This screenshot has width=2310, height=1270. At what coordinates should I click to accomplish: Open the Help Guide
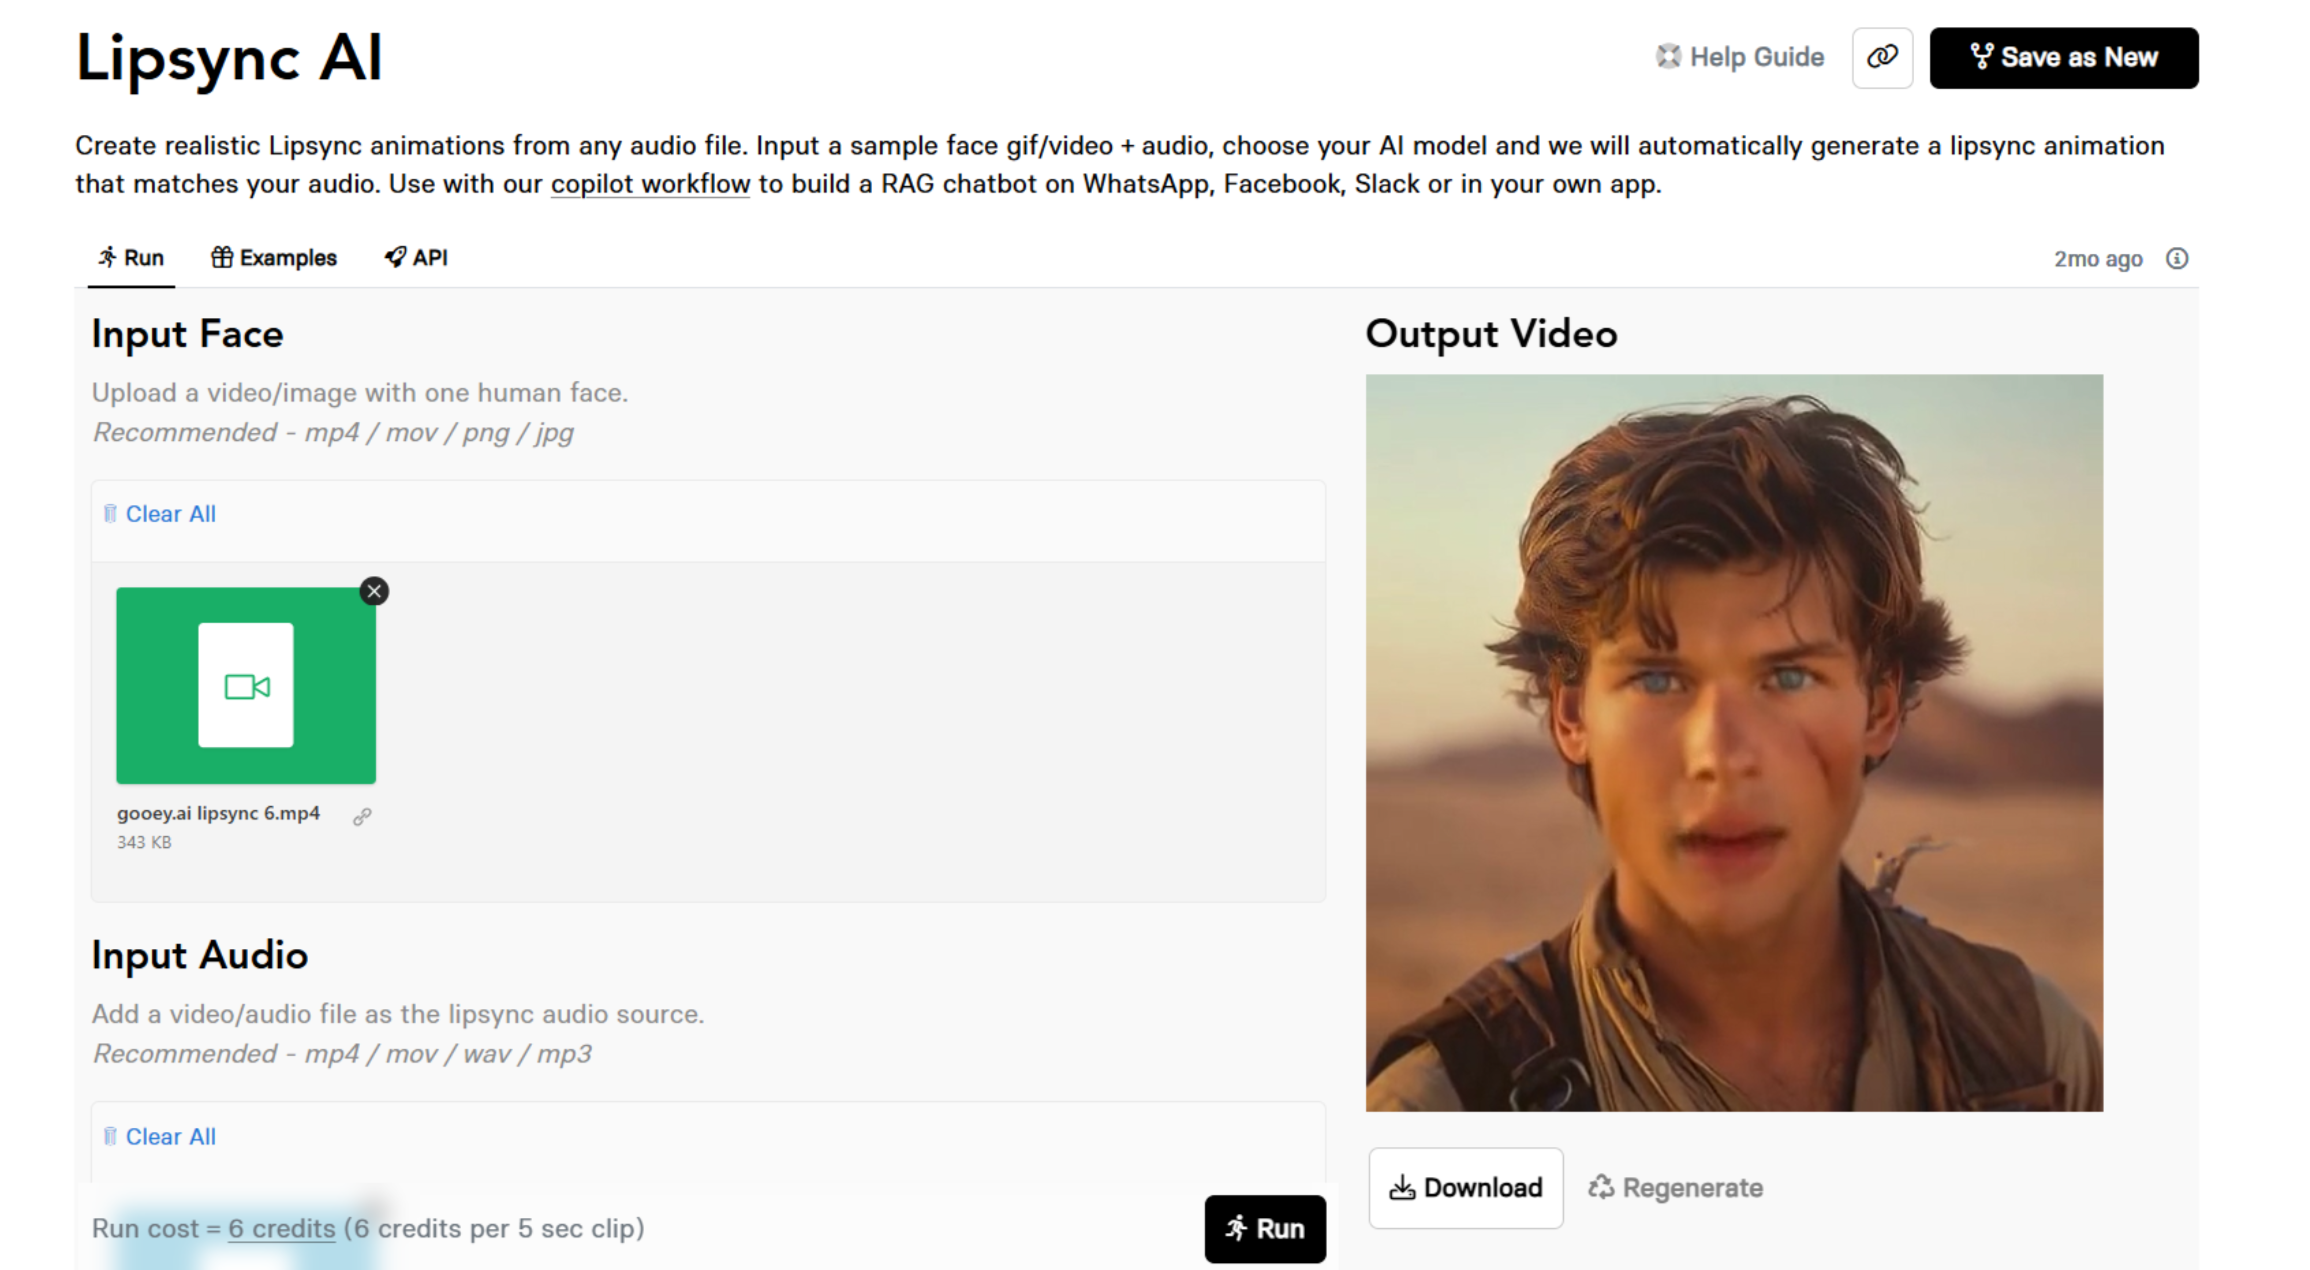[x=1740, y=57]
